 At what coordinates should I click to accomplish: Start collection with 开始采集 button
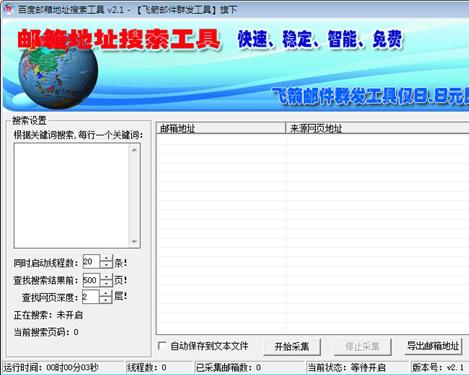point(292,347)
